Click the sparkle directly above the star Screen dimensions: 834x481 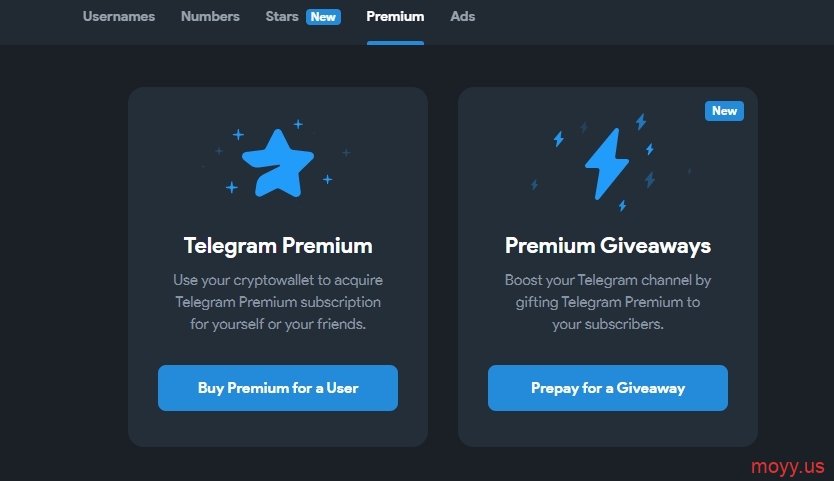298,124
